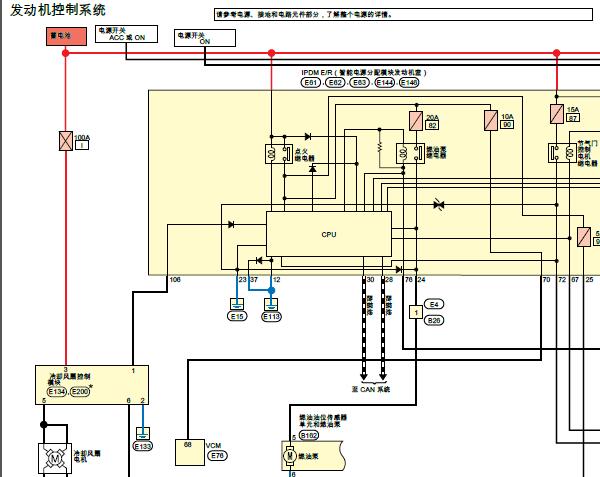Click pin number 12
600x477 pixels.
coord(277,280)
